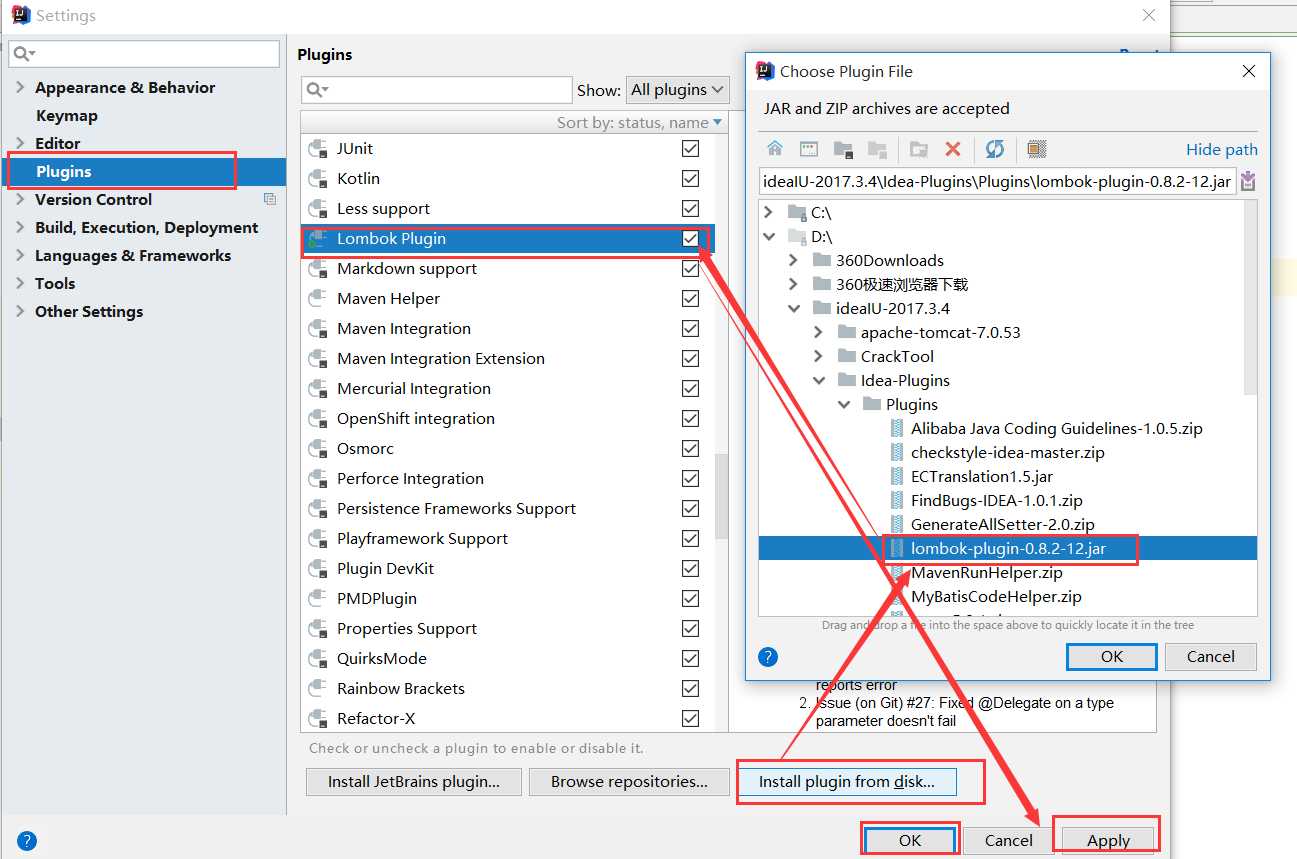Click the Hide path link
The image size is (1297, 859).
[x=1221, y=149]
